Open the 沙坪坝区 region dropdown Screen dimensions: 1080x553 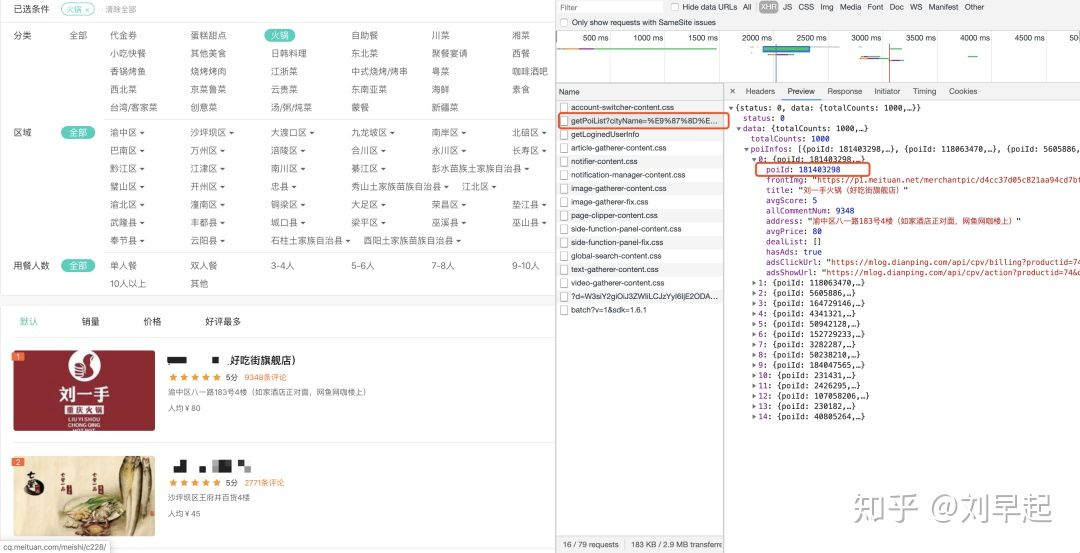[212, 133]
